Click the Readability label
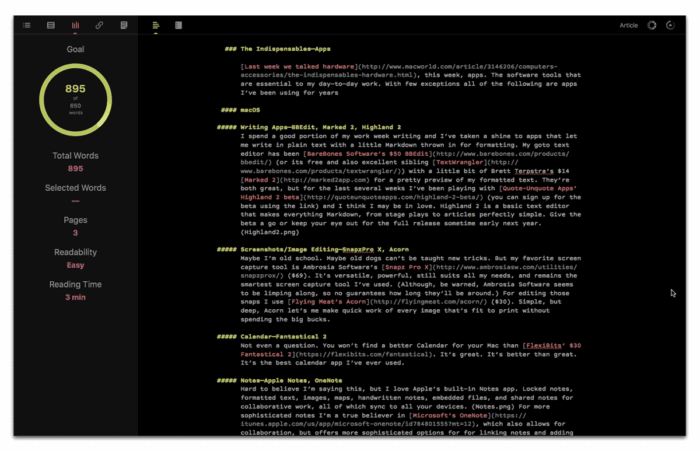Image resolution: width=700 pixels, height=451 pixels. pyautogui.click(x=75, y=252)
